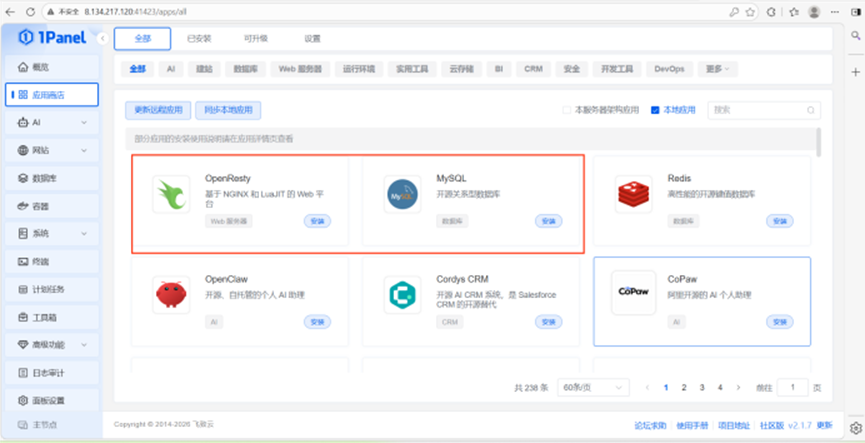Screen dimensions: 865x443
Task: Expand 高级功能 submenu in sidebar
Action: click(x=84, y=345)
